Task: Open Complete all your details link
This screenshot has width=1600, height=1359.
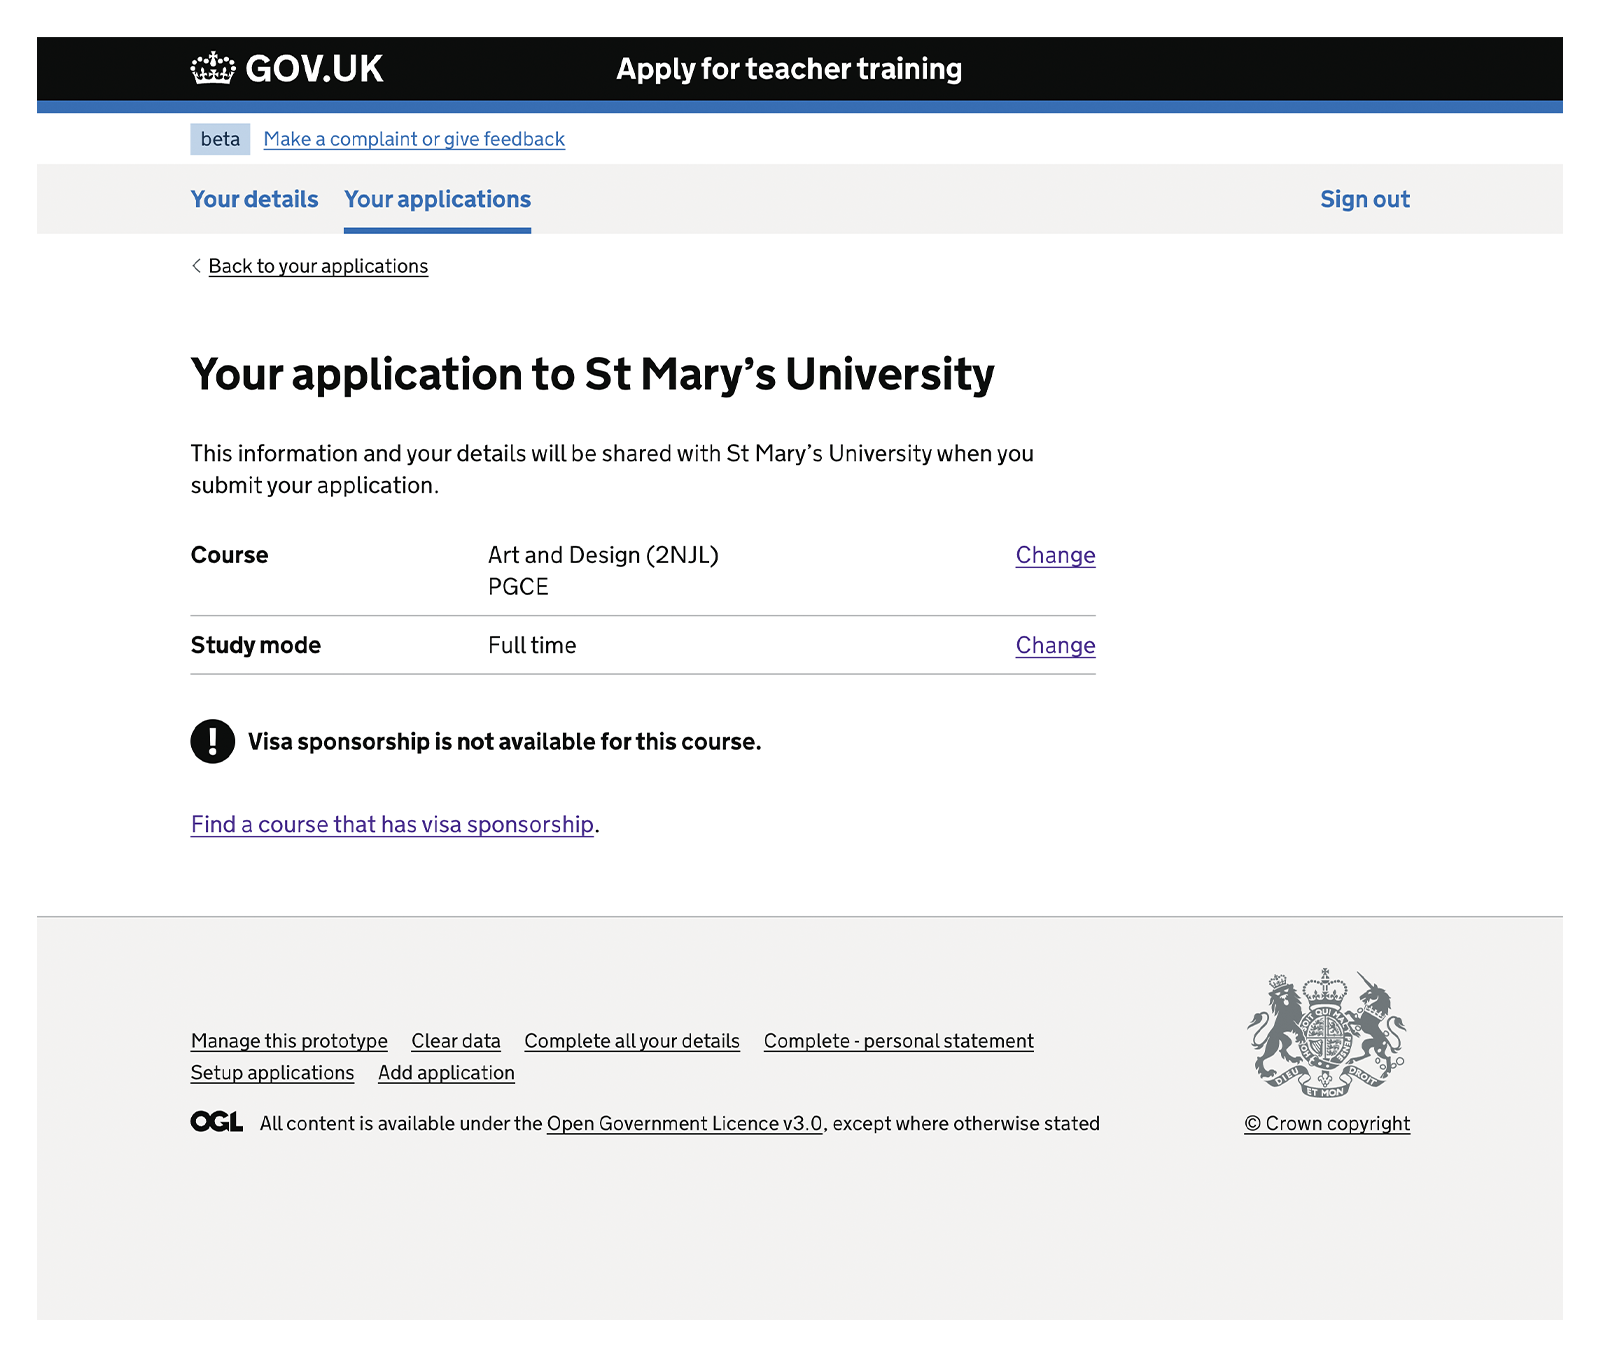Action: [632, 1041]
